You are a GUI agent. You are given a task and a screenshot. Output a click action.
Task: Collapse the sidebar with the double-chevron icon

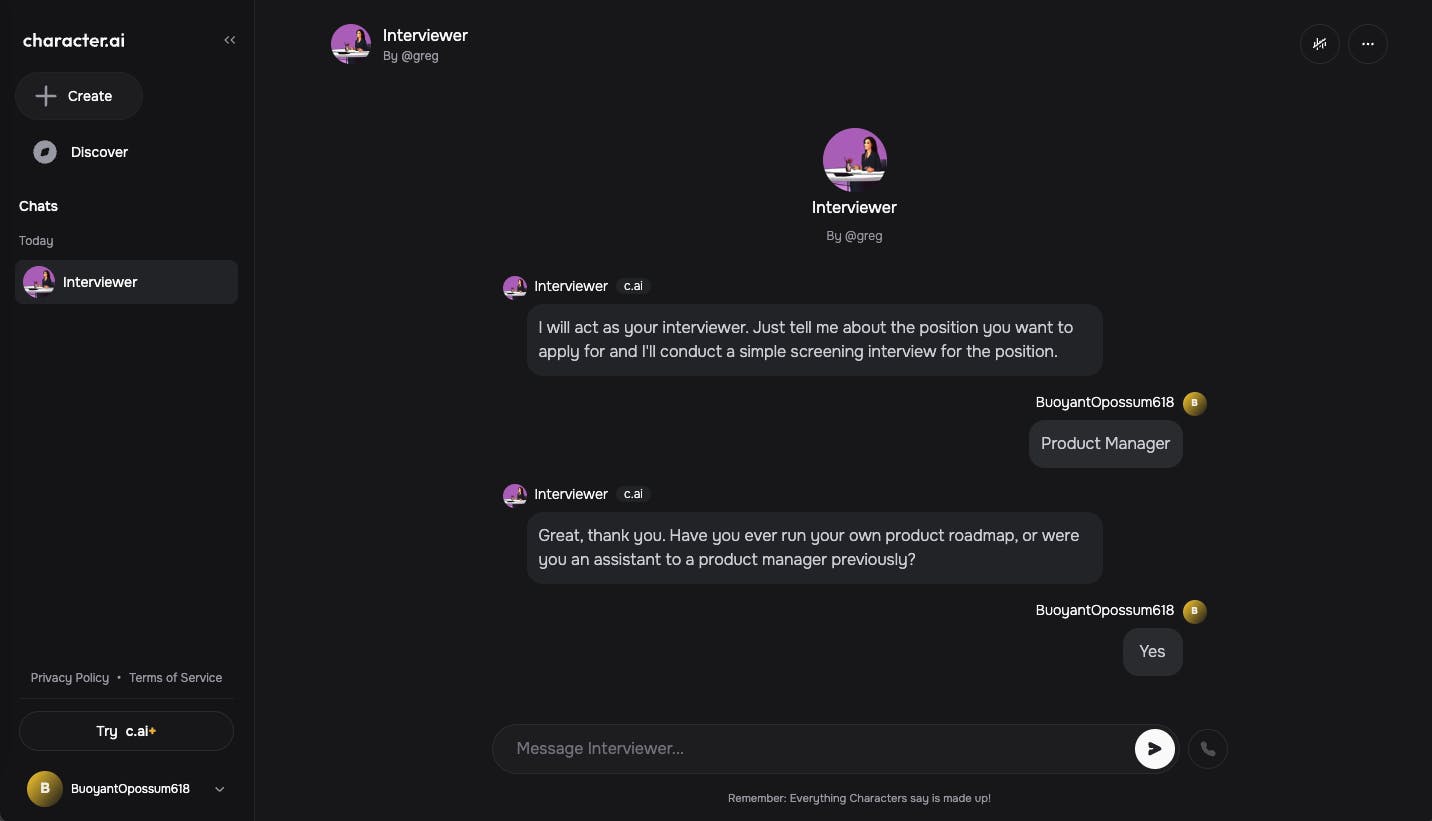coord(230,40)
